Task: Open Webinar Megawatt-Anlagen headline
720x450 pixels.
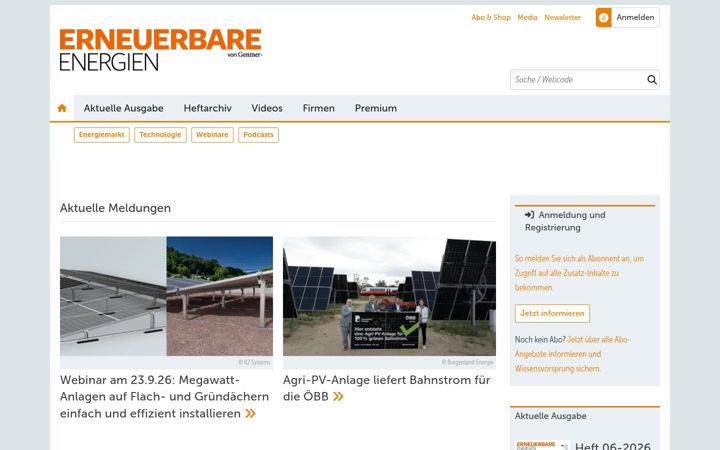Action: click(x=164, y=397)
